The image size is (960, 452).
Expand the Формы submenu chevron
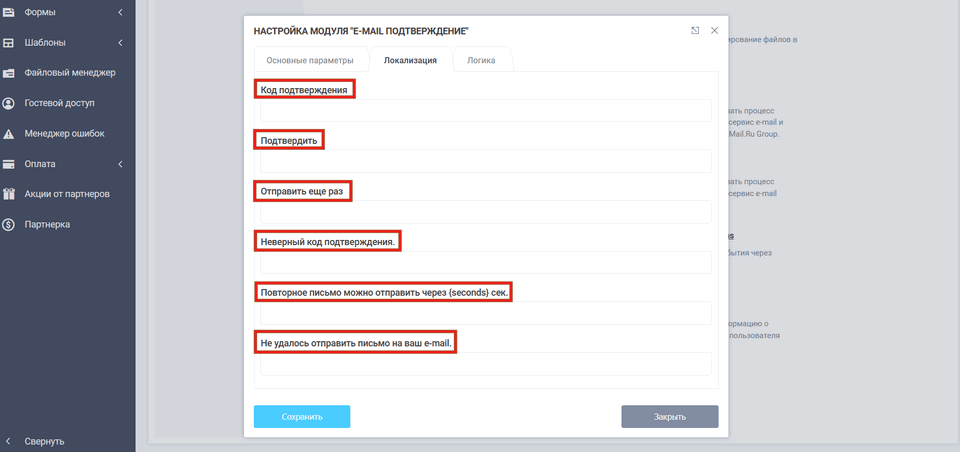[120, 12]
